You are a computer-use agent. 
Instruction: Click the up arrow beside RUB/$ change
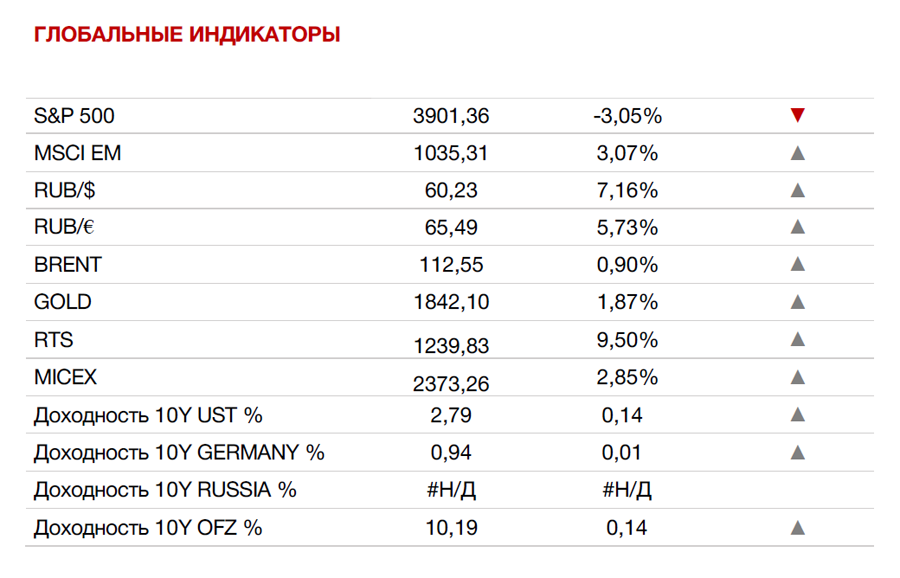pyautogui.click(x=797, y=190)
